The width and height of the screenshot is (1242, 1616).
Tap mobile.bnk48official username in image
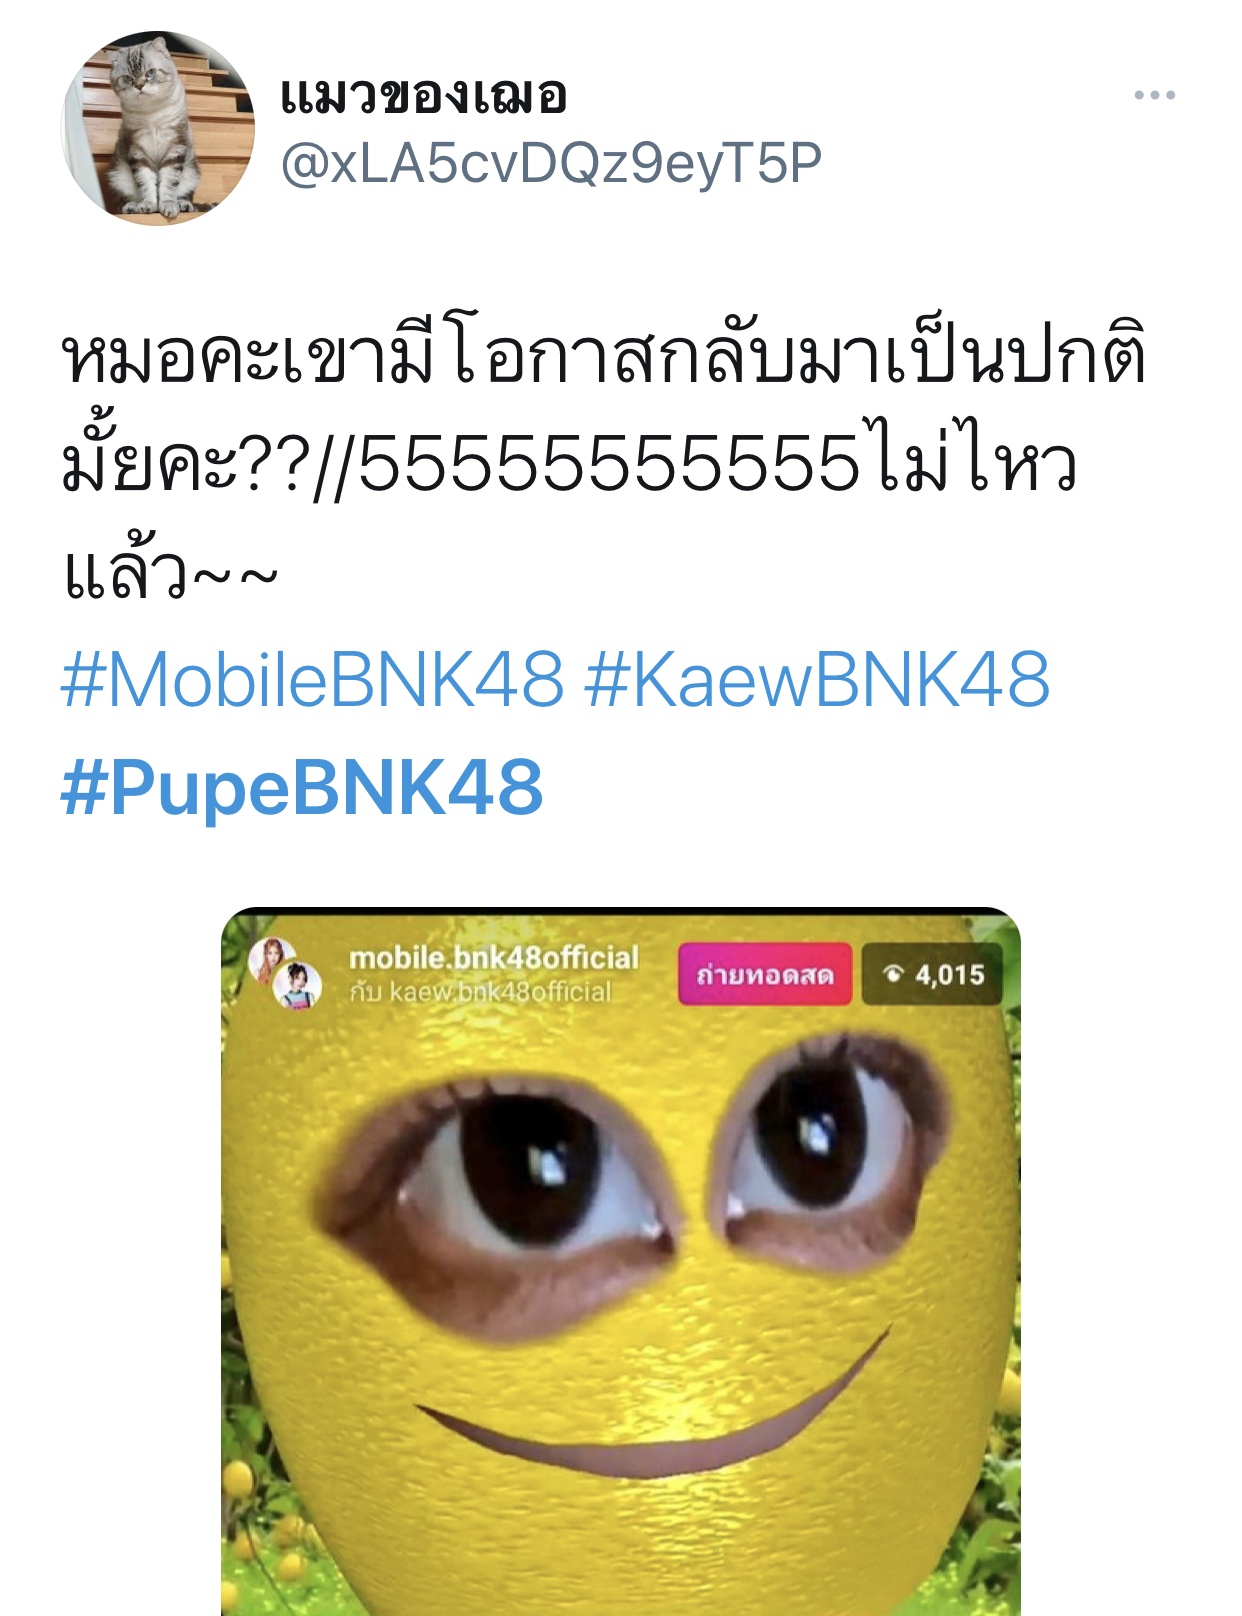(x=493, y=958)
